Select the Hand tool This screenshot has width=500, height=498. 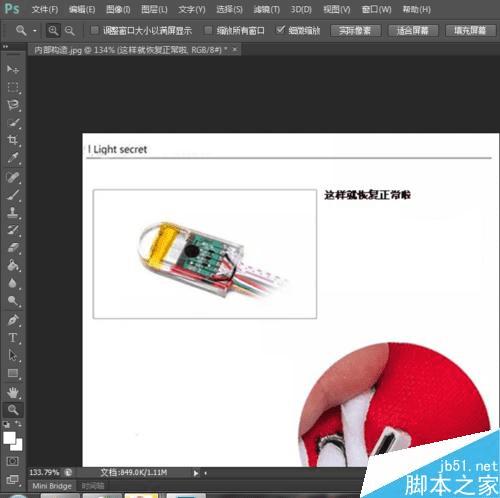[13, 393]
